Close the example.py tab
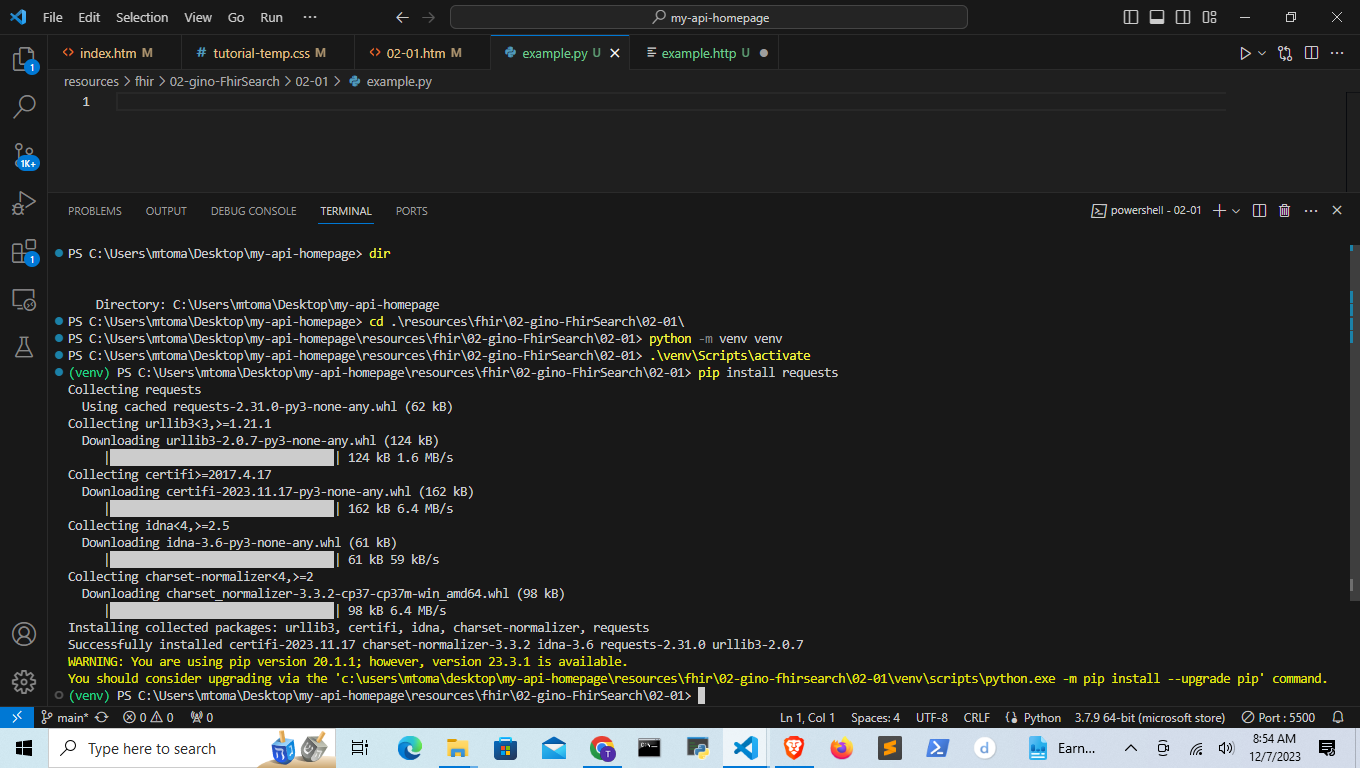1360x768 pixels. (615, 53)
